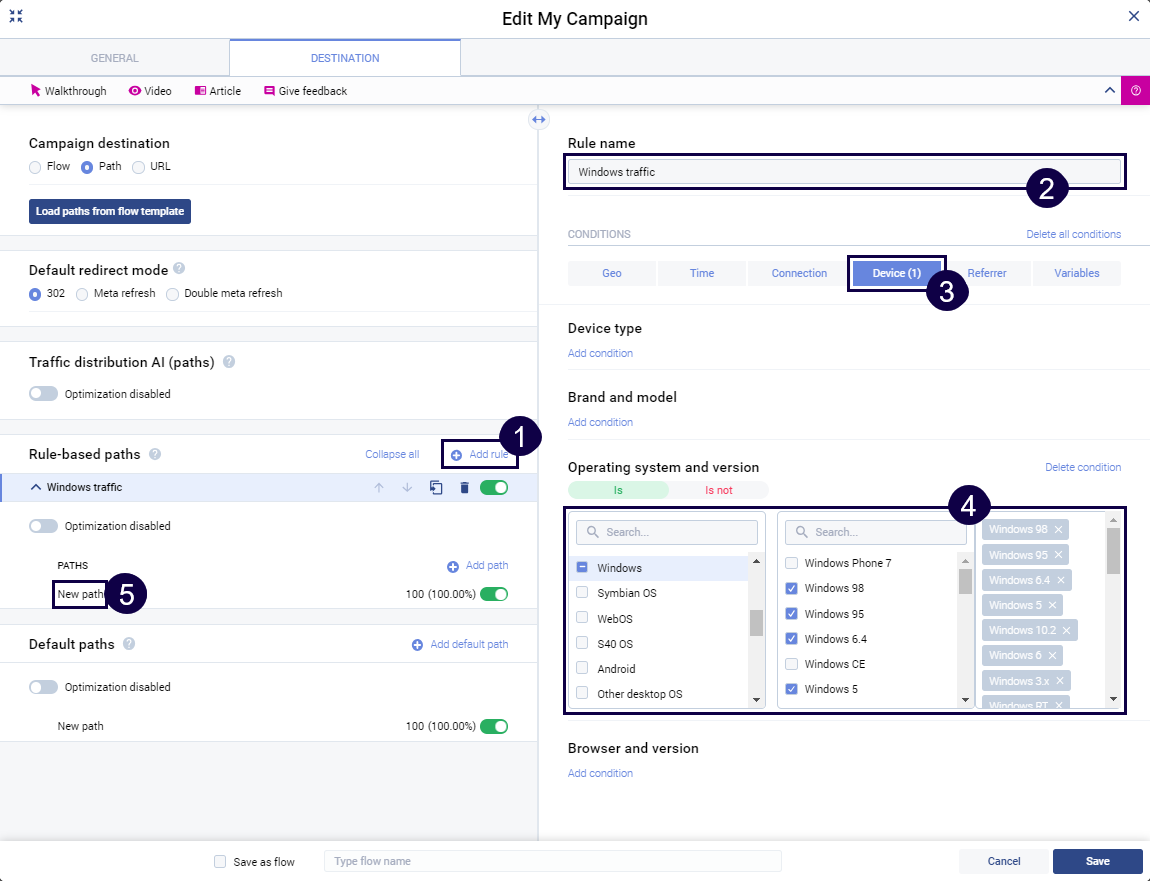Open the pink help question mark button
The image size is (1150, 881).
[x=1135, y=90]
